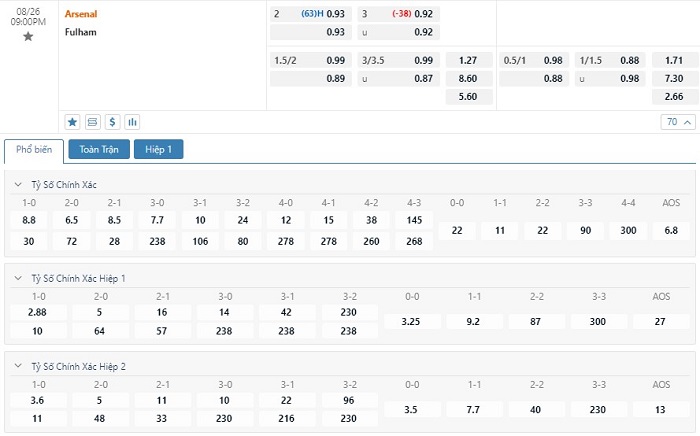Pick 3.25 odds for first-half 0-0

coord(411,322)
